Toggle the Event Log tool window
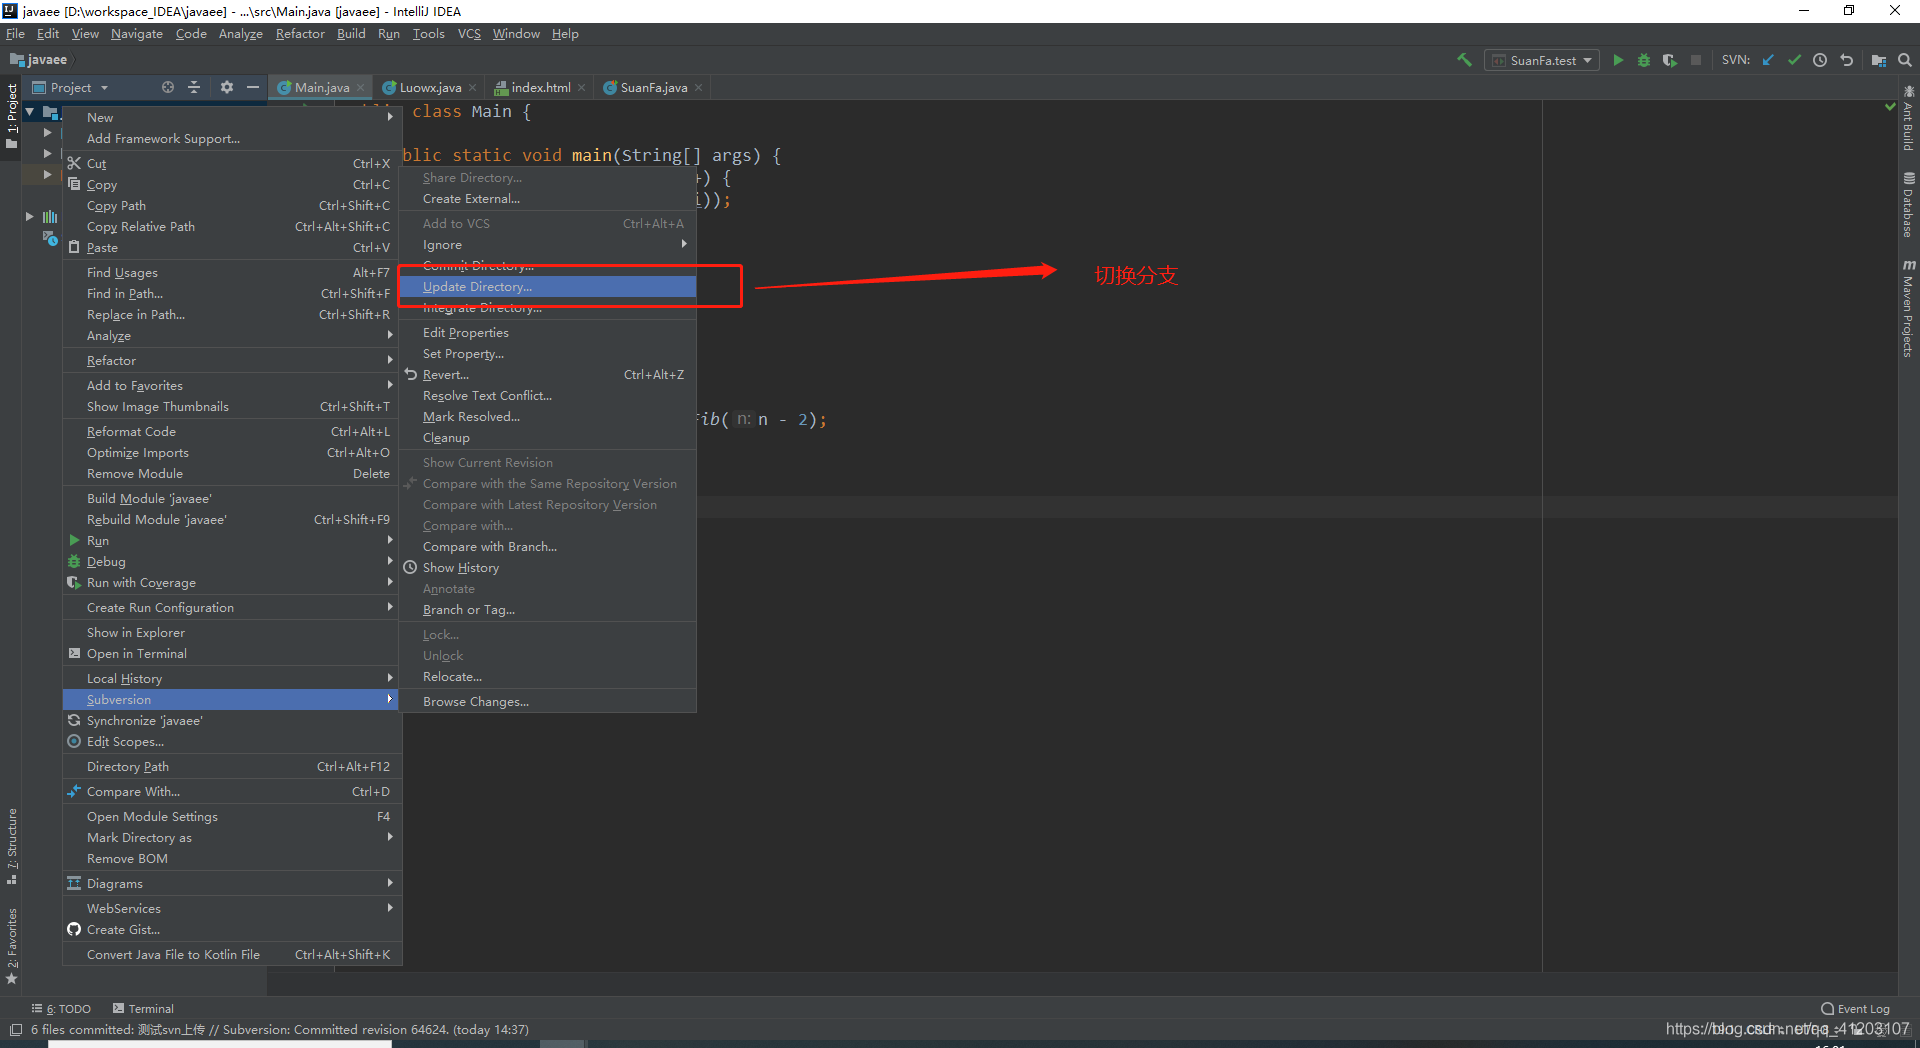Screen dimensions: 1920x1048 click(1856, 1009)
